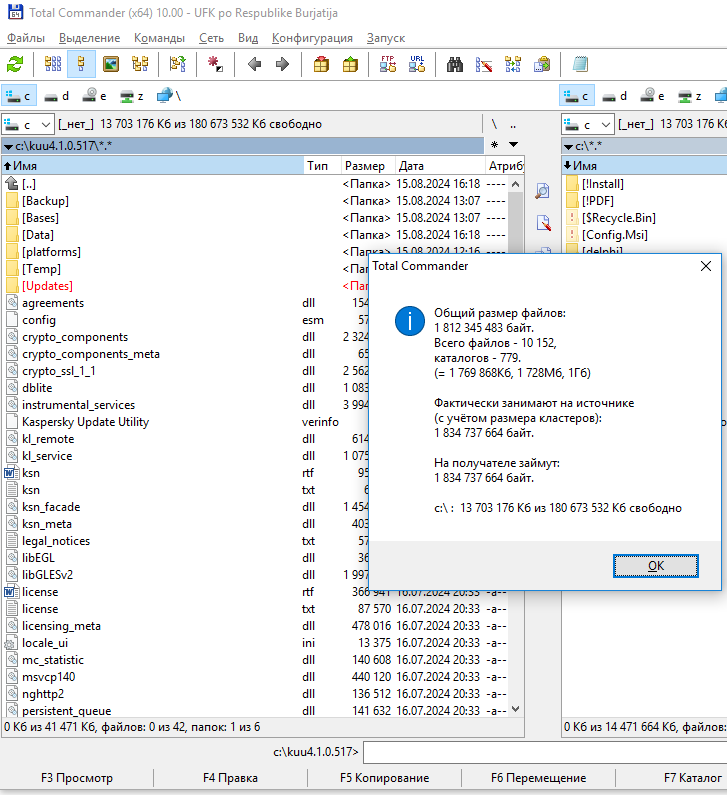Open left panel drive dropdown
Screen dimensions: 727x795
click(x=29, y=124)
